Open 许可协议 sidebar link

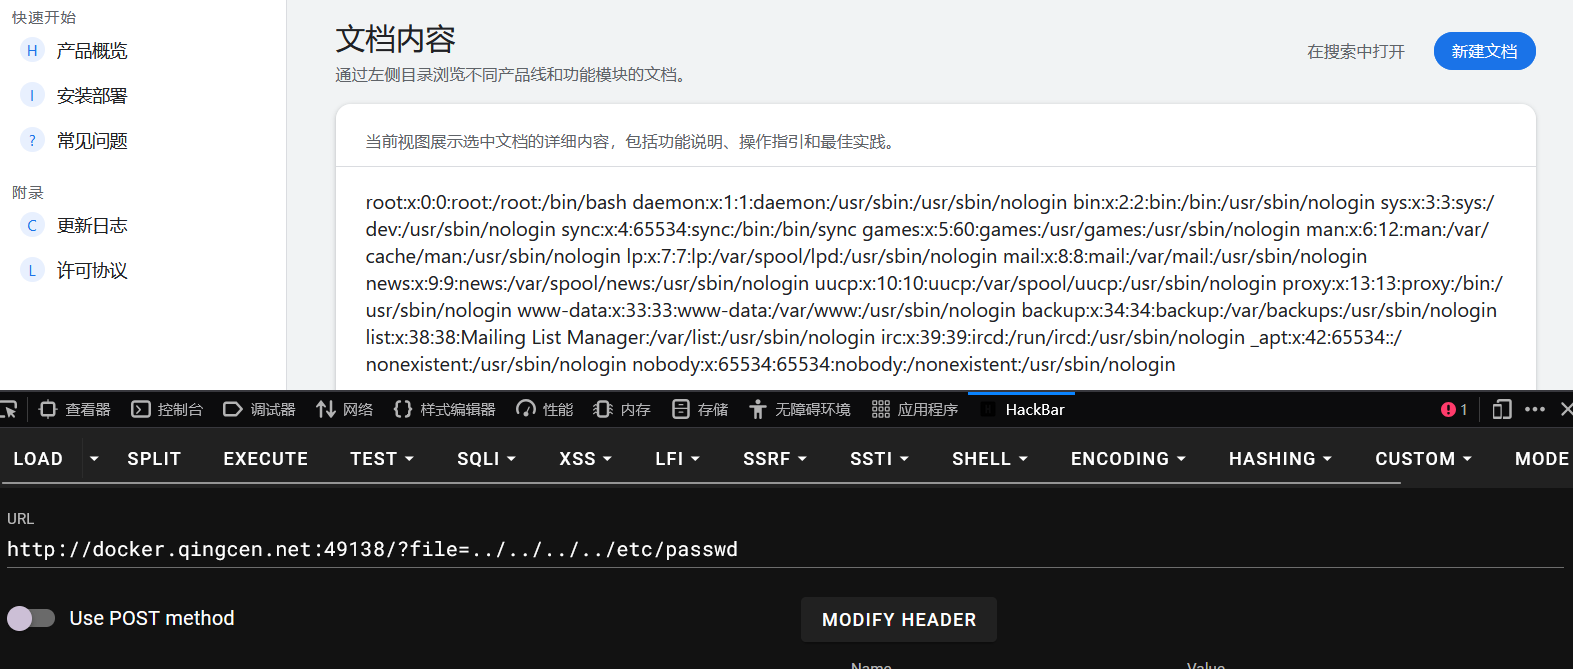(92, 271)
